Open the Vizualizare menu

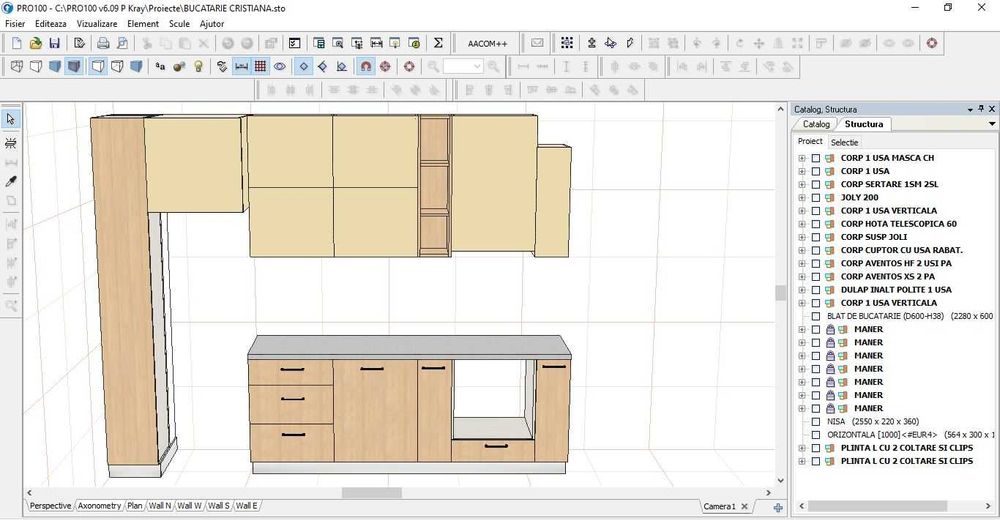[x=97, y=23]
